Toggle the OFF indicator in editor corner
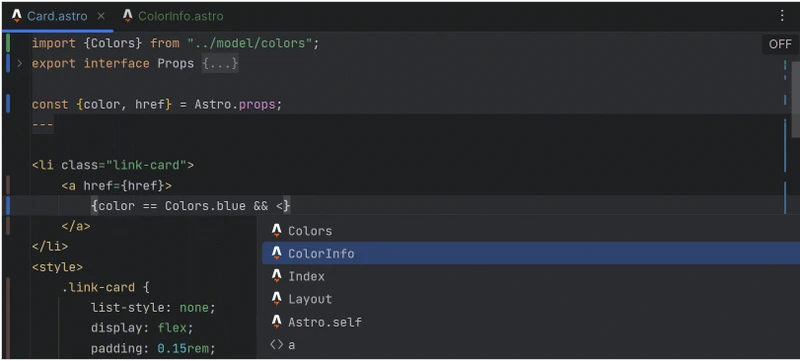The width and height of the screenshot is (800, 361). coord(780,44)
